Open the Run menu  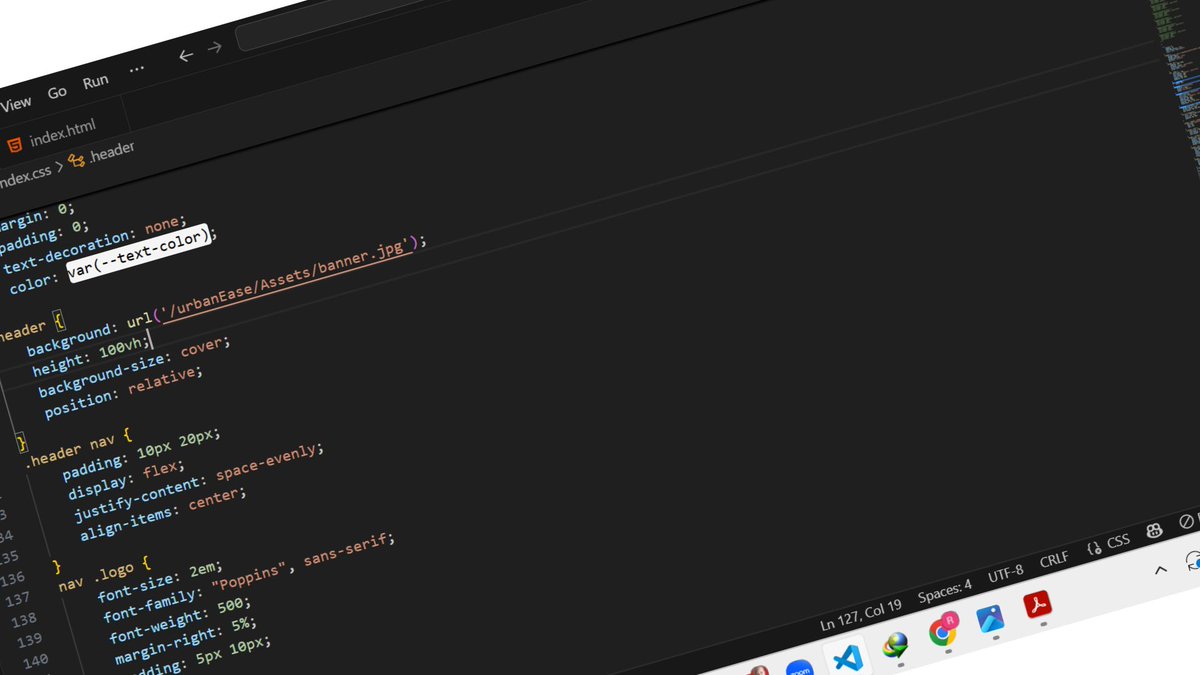pyautogui.click(x=96, y=82)
